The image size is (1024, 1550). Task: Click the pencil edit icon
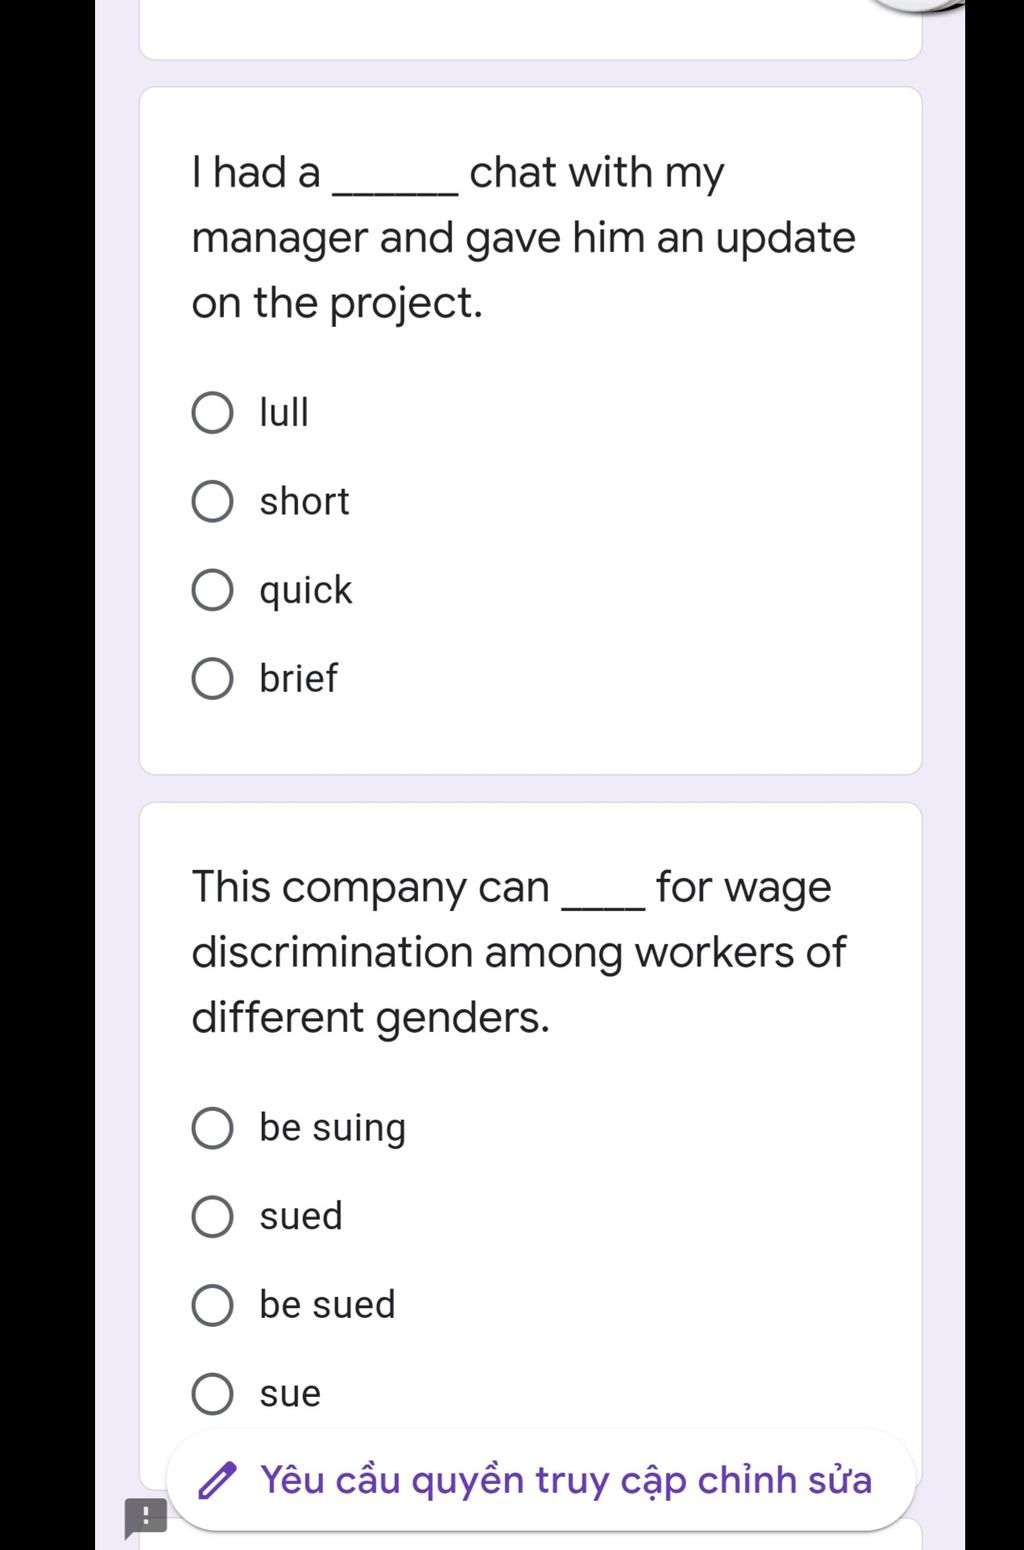point(216,1481)
